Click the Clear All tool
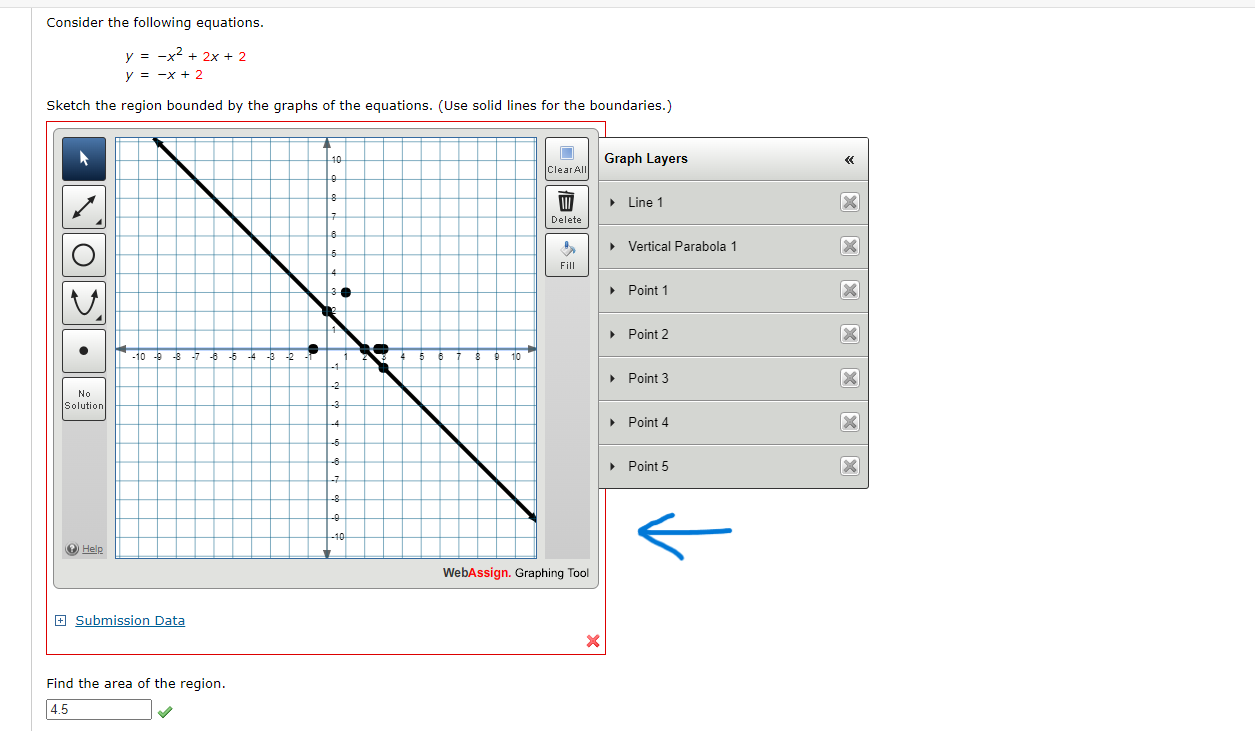The image size is (1255, 731). click(x=566, y=158)
